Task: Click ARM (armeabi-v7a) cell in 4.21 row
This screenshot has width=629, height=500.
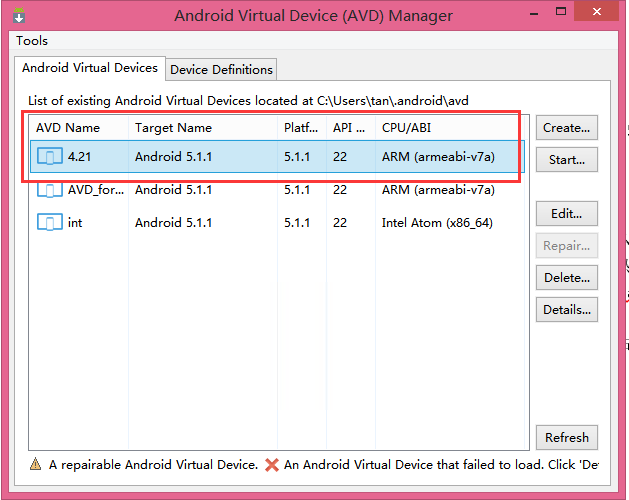Action: (x=438, y=157)
